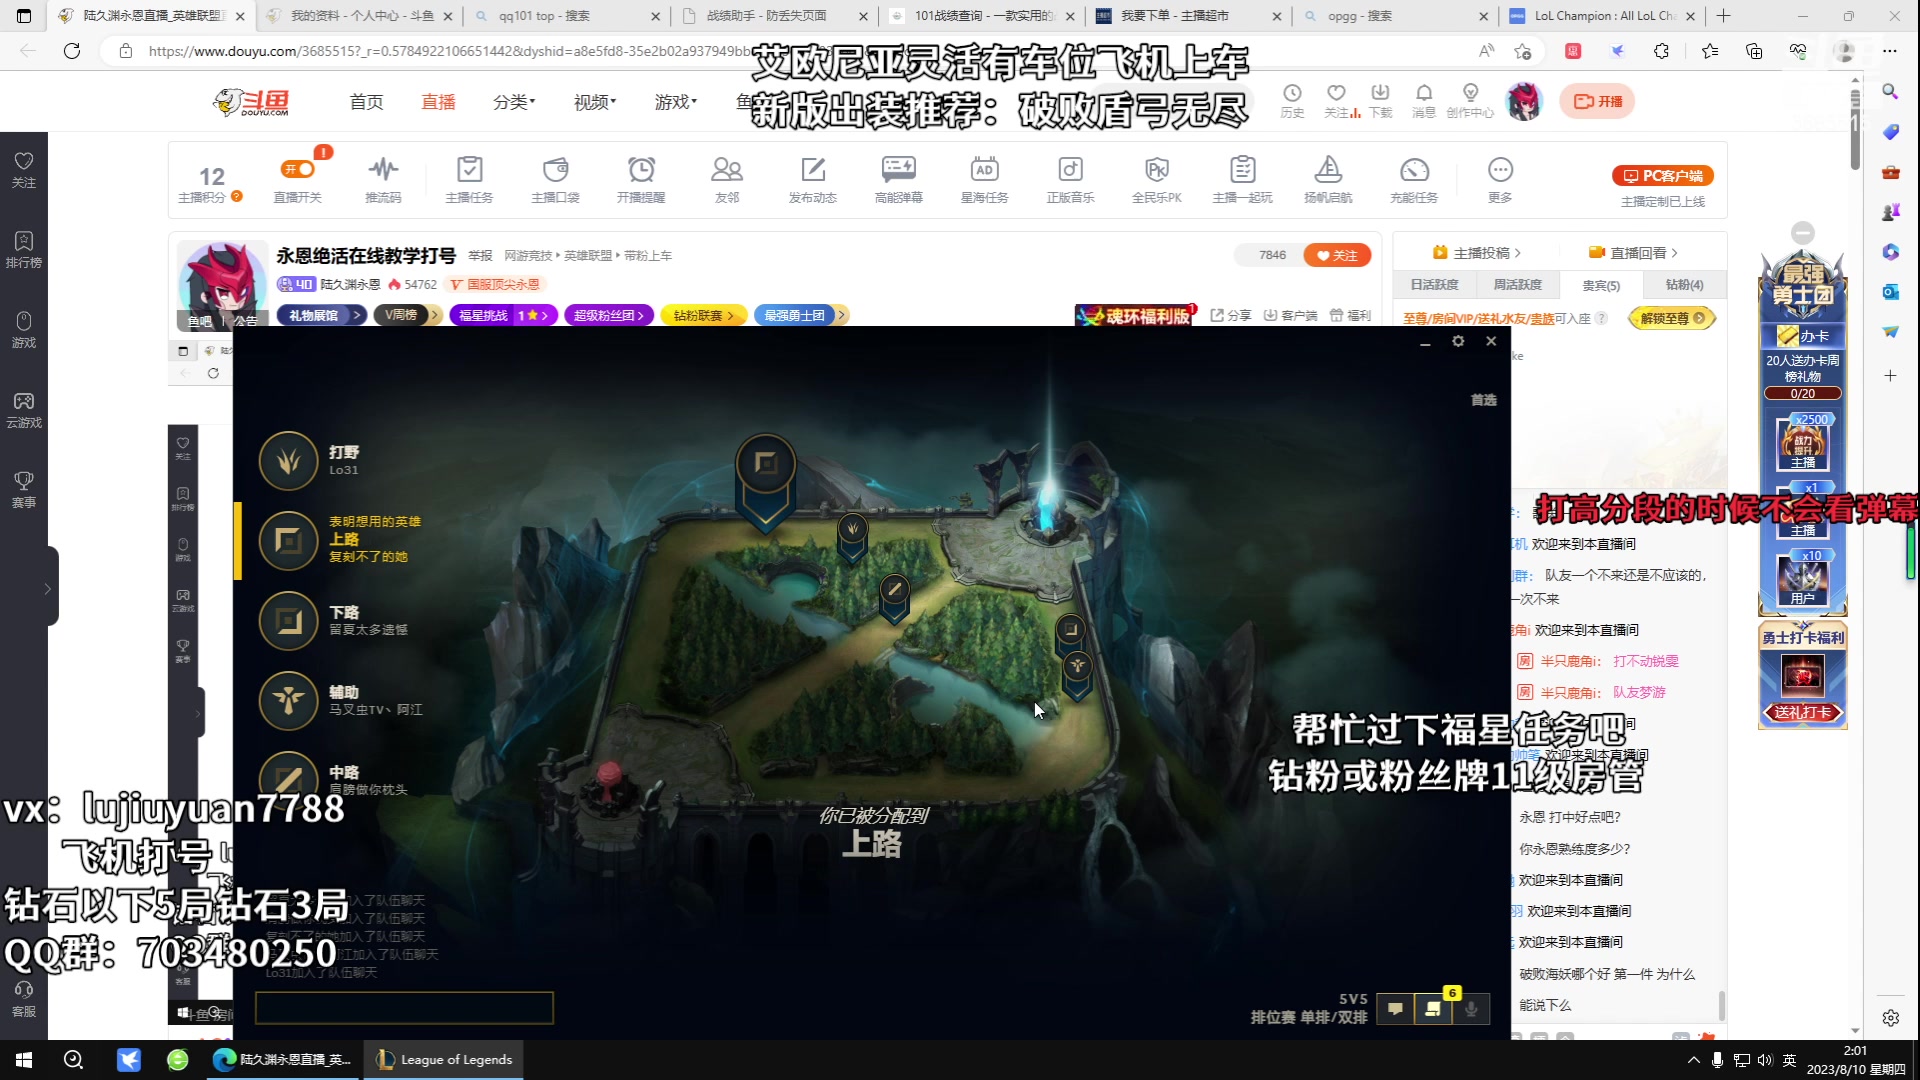Open the 更多 more tools icon

tap(1500, 180)
